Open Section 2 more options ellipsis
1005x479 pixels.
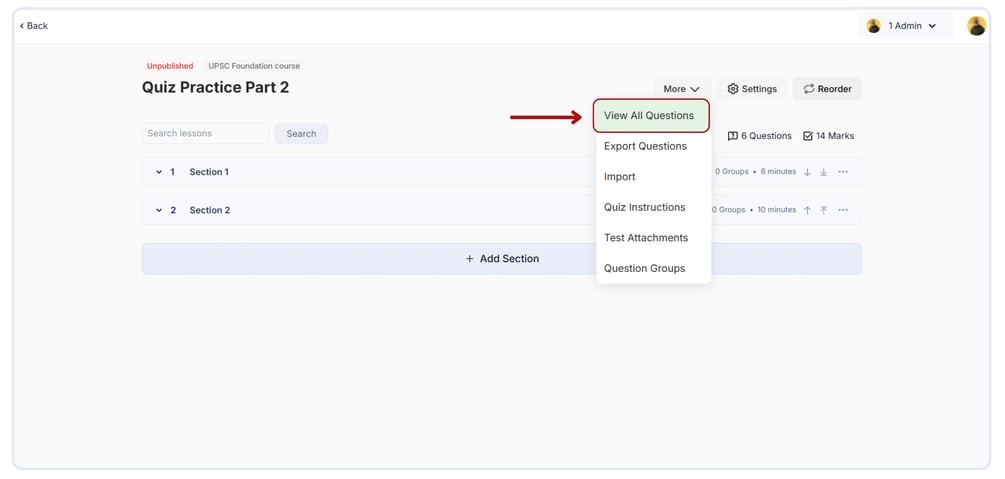pos(843,210)
